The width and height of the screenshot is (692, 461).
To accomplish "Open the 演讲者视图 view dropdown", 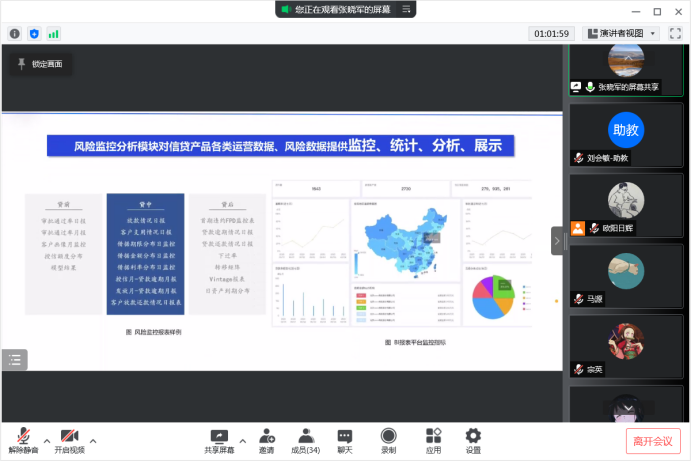I will pyautogui.click(x=621, y=33).
